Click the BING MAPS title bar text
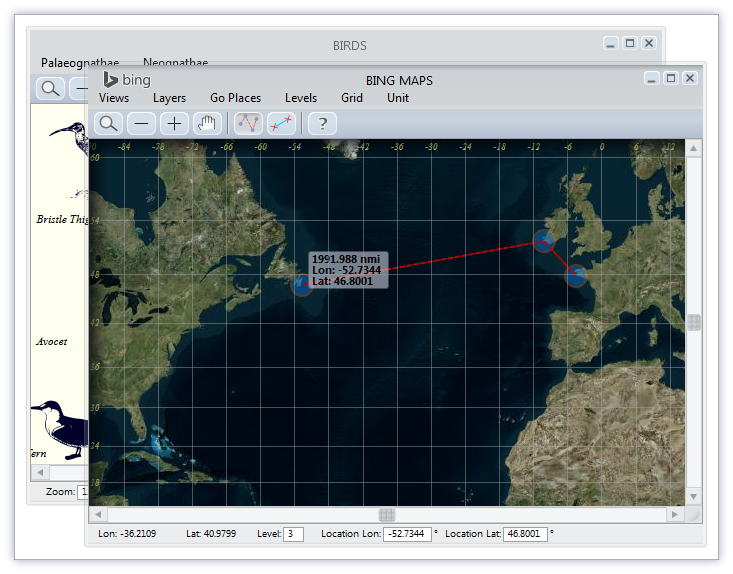This screenshot has height=574, width=733. (x=399, y=81)
